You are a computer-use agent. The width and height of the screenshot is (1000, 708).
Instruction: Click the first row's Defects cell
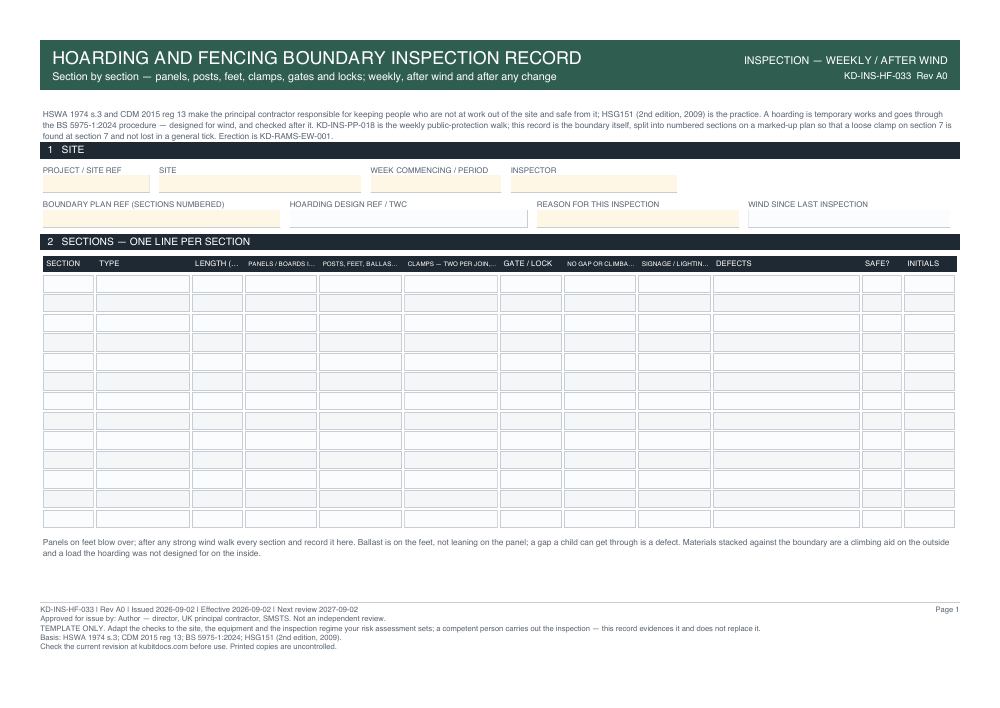click(786, 284)
